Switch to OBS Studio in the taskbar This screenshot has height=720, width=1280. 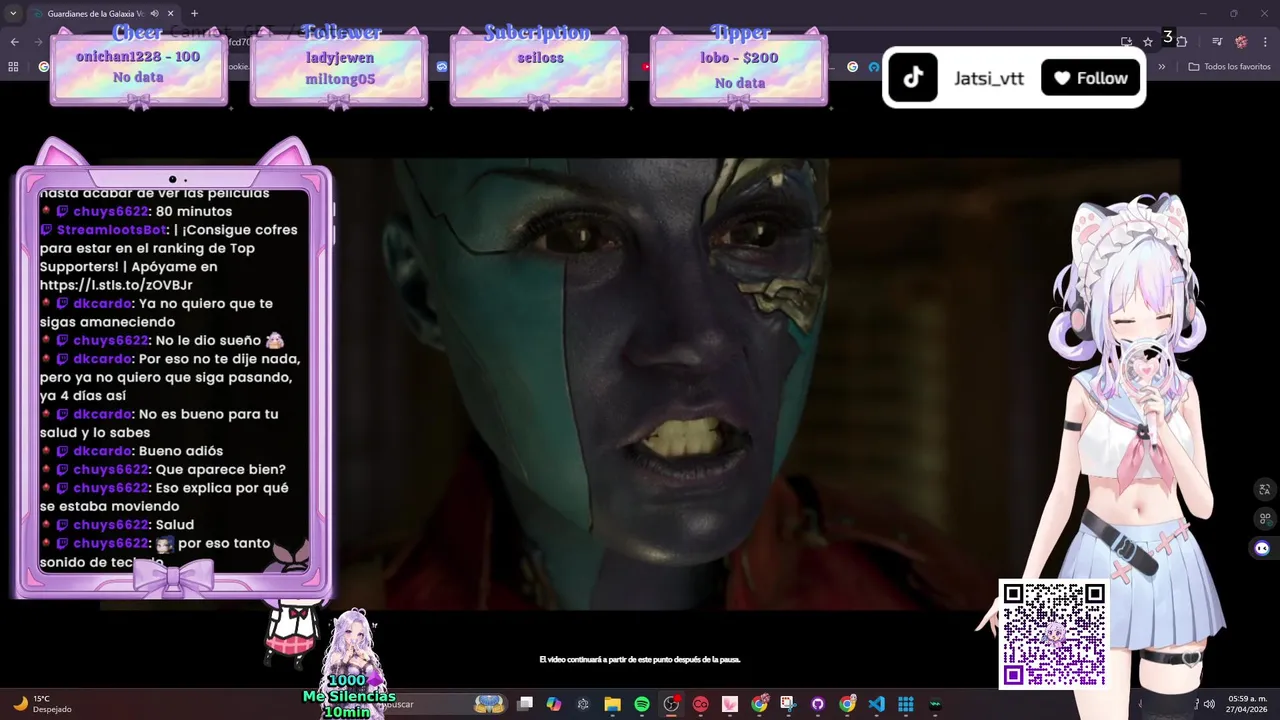[x=671, y=704]
